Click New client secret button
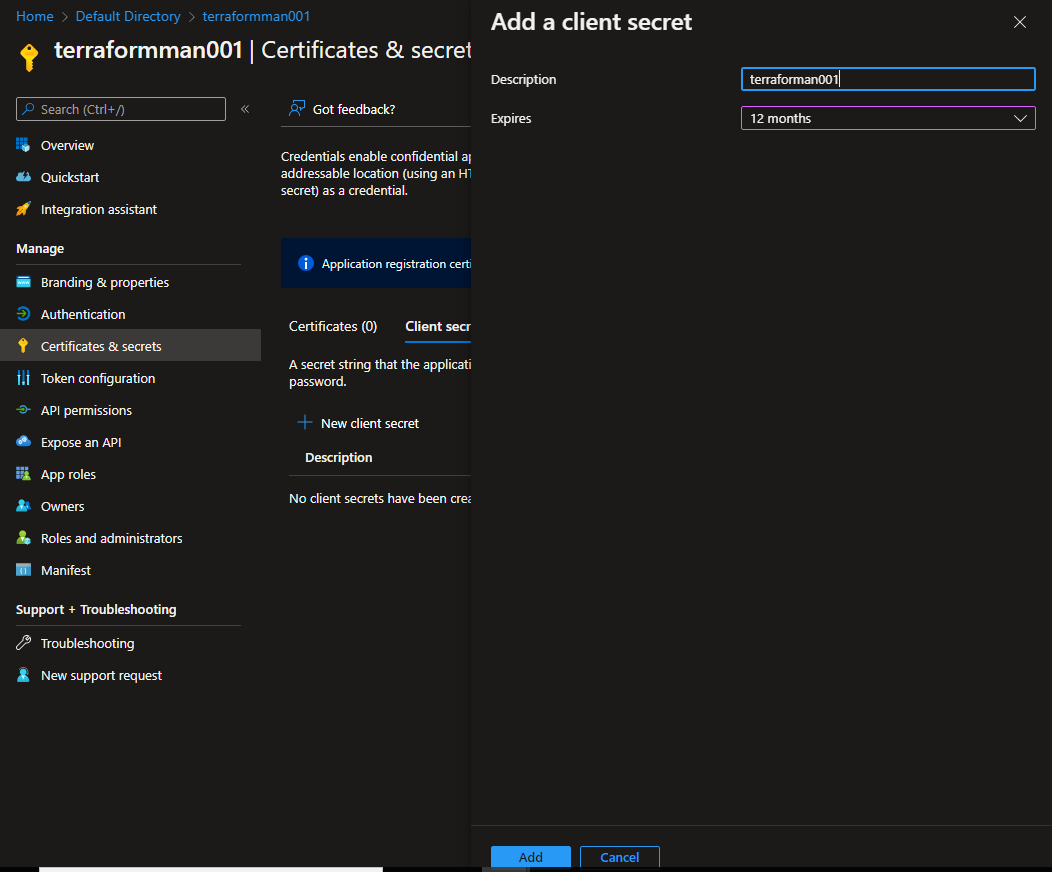 tap(358, 423)
